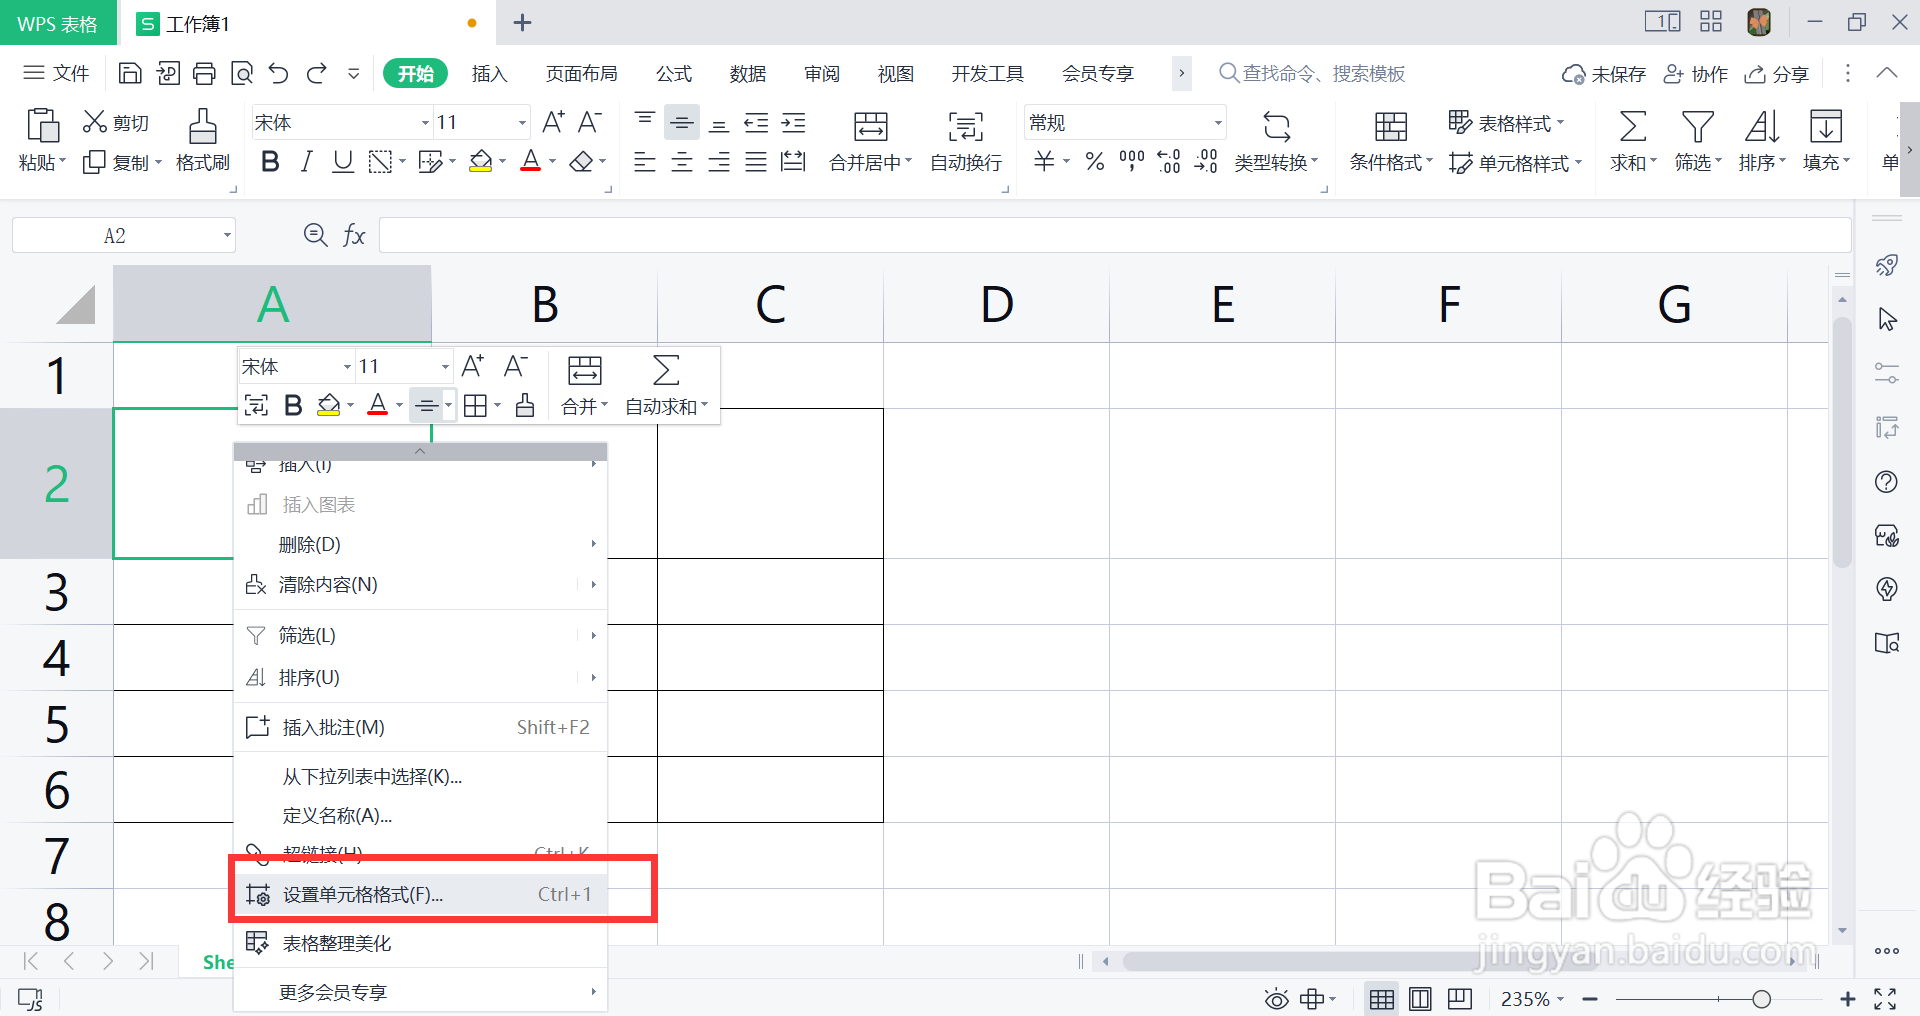1920x1016 pixels.
Task: Toggle top vertical align in ribbon
Action: click(645, 120)
